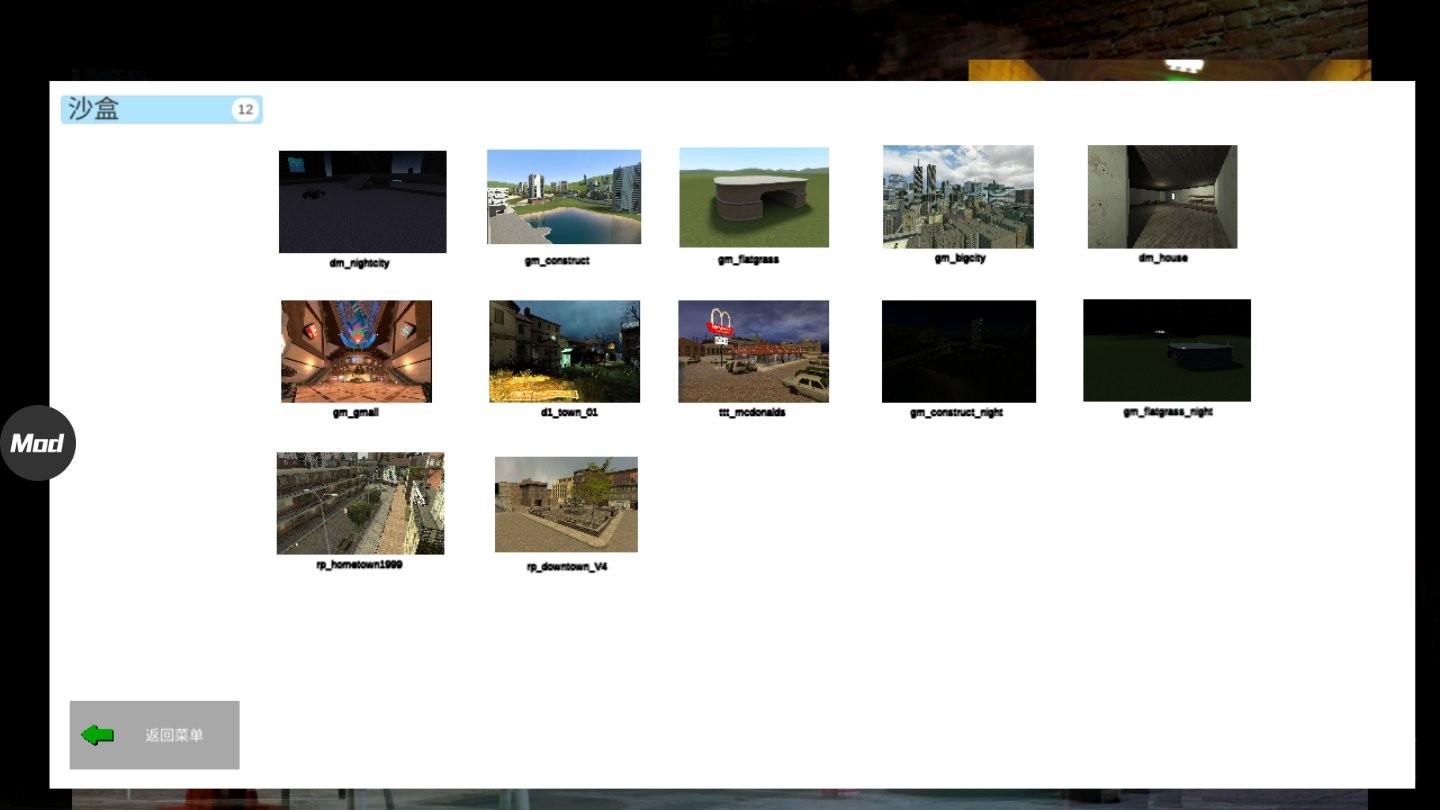Screen dimensions: 1440x810
Task: Select the dm_nightcity map thumbnail
Action: (362, 202)
